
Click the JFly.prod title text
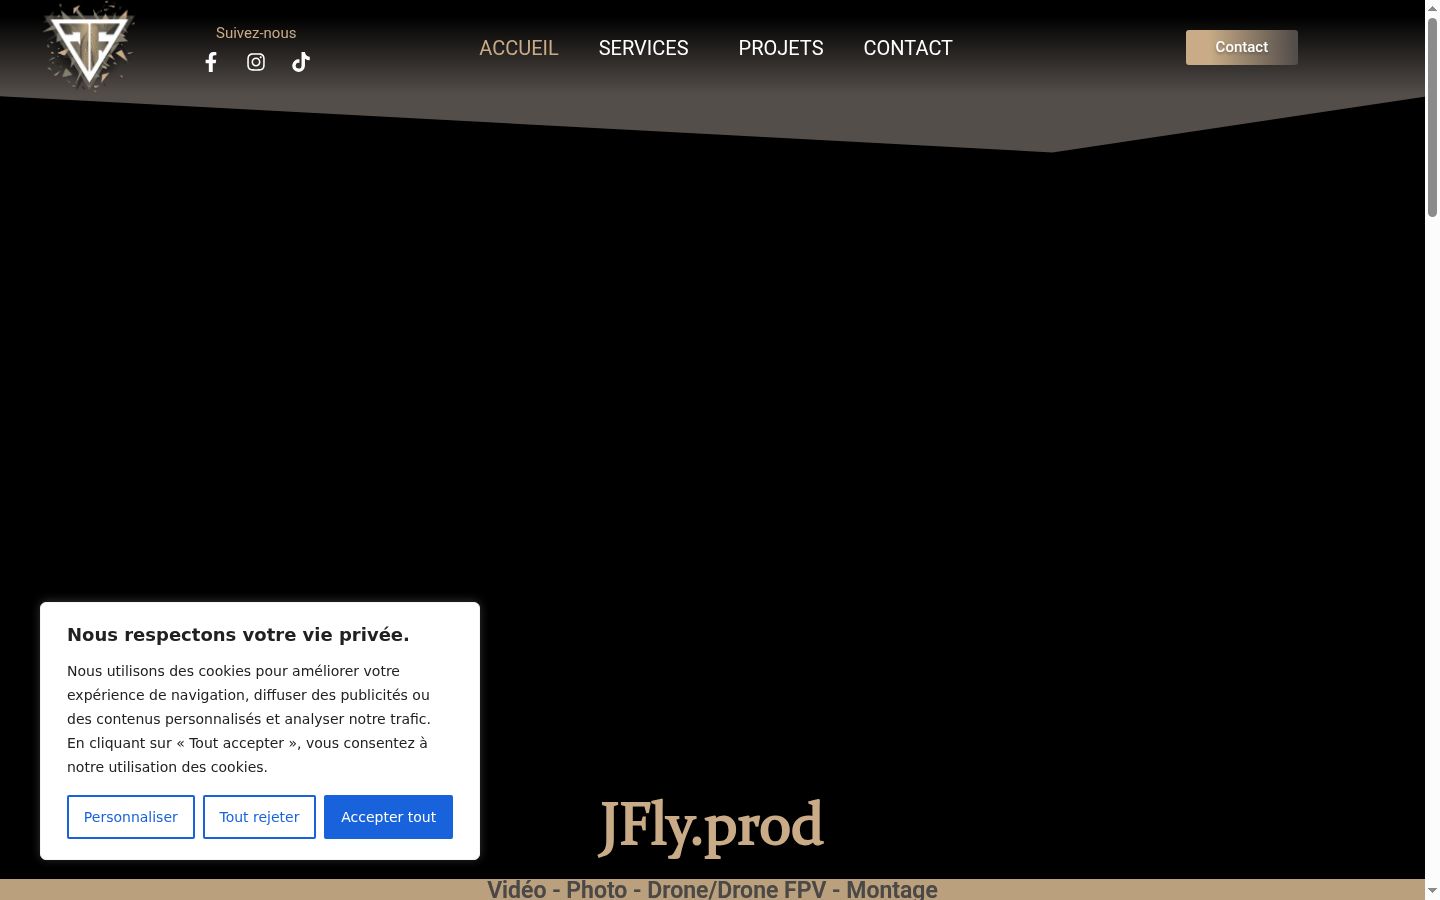coord(711,828)
